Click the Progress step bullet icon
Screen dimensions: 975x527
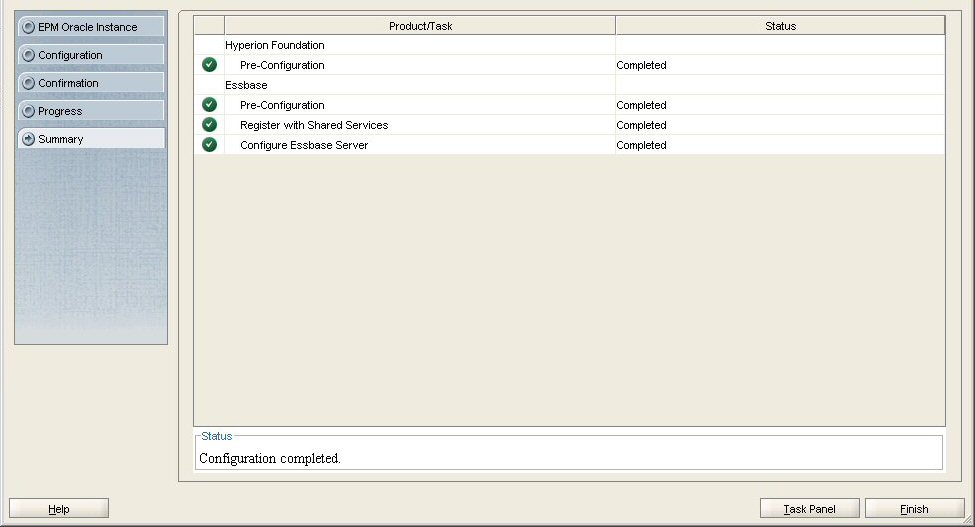point(28,111)
